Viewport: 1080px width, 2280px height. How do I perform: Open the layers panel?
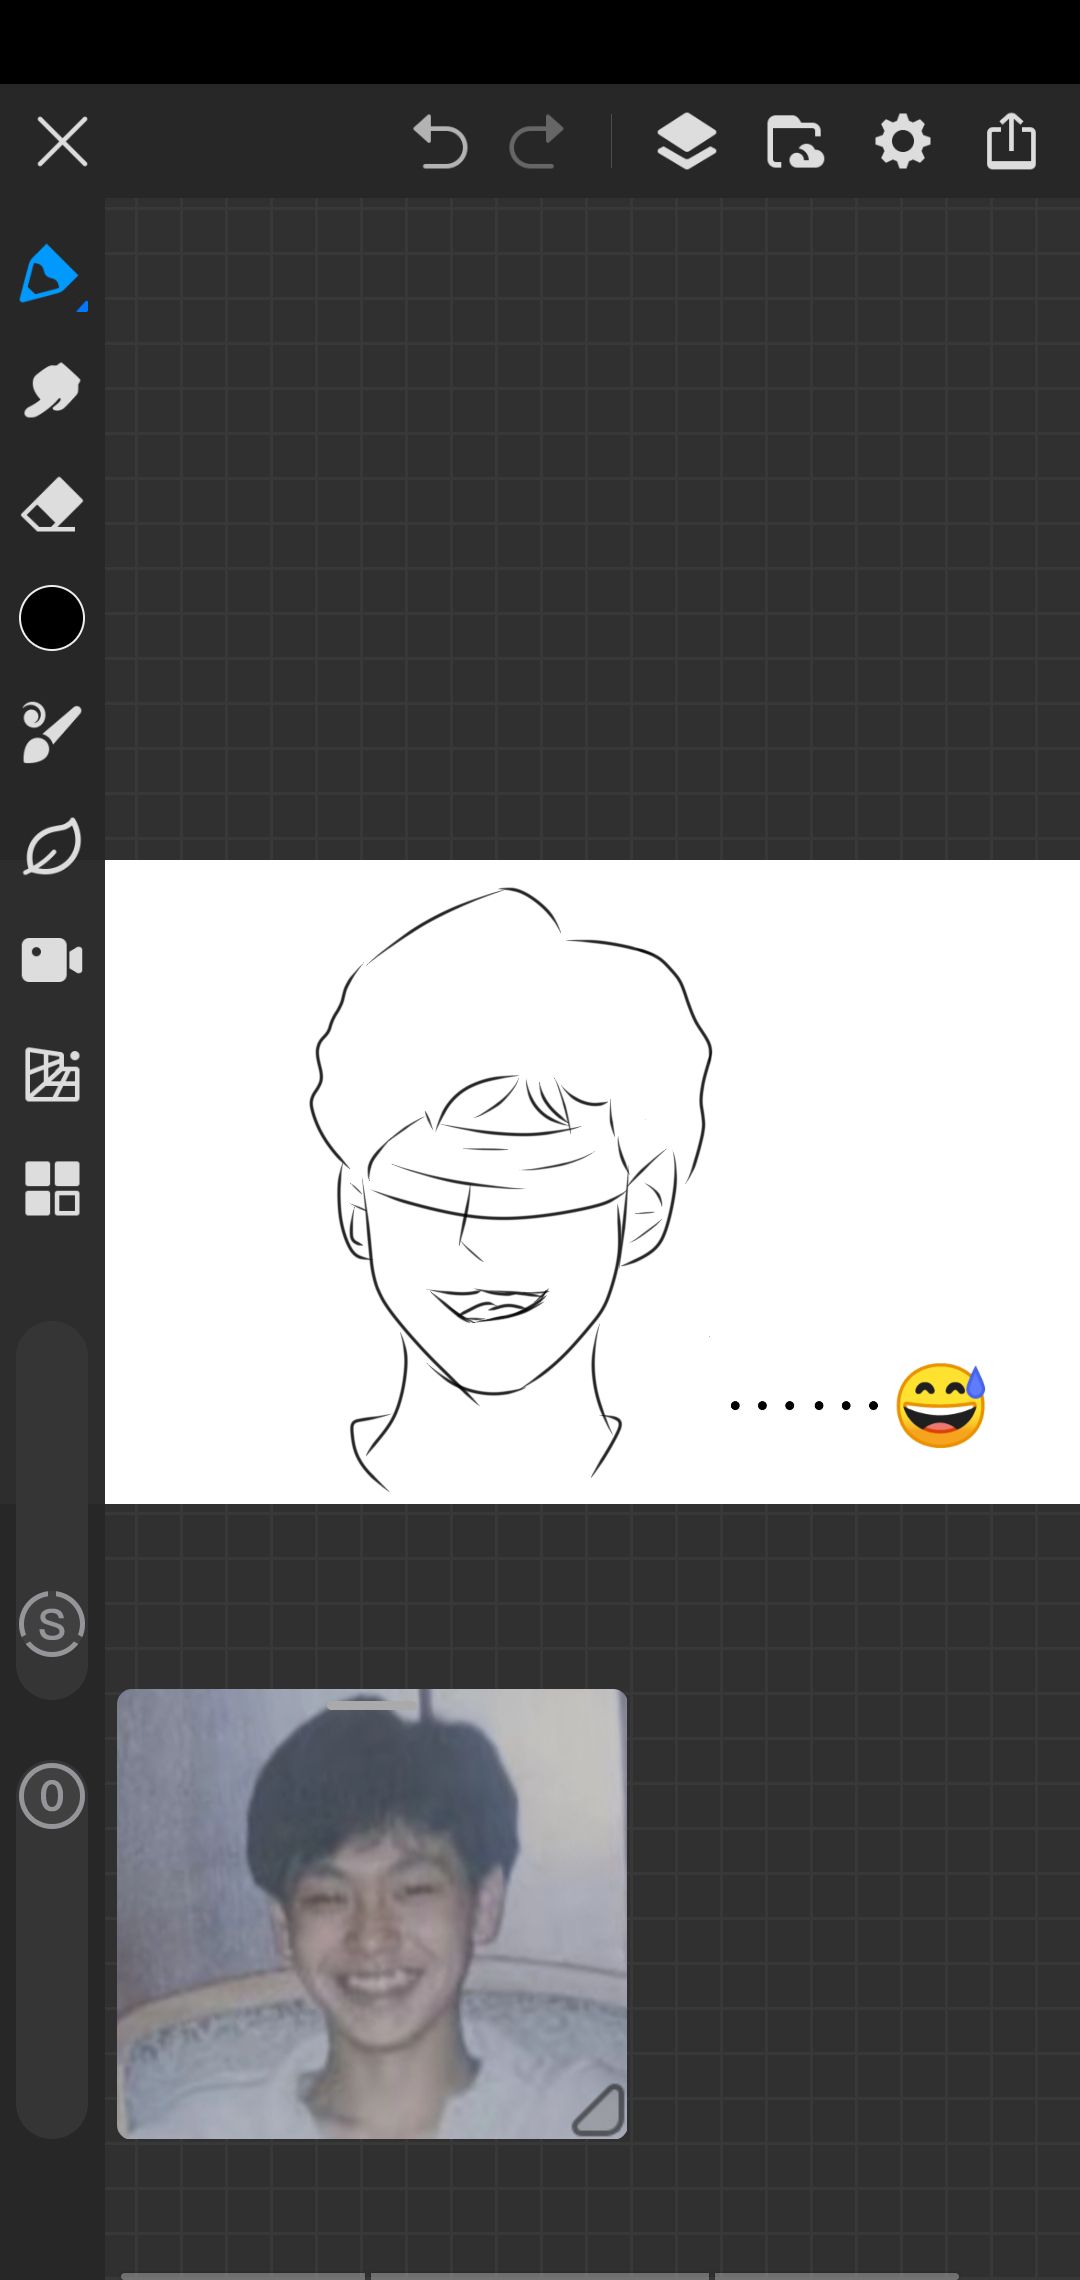pyautogui.click(x=686, y=141)
